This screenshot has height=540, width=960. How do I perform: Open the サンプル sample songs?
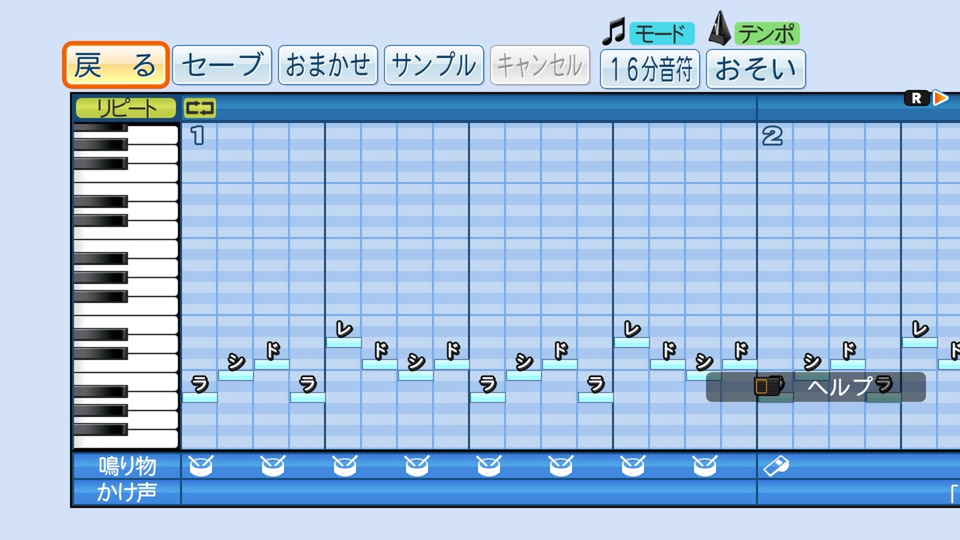point(433,65)
